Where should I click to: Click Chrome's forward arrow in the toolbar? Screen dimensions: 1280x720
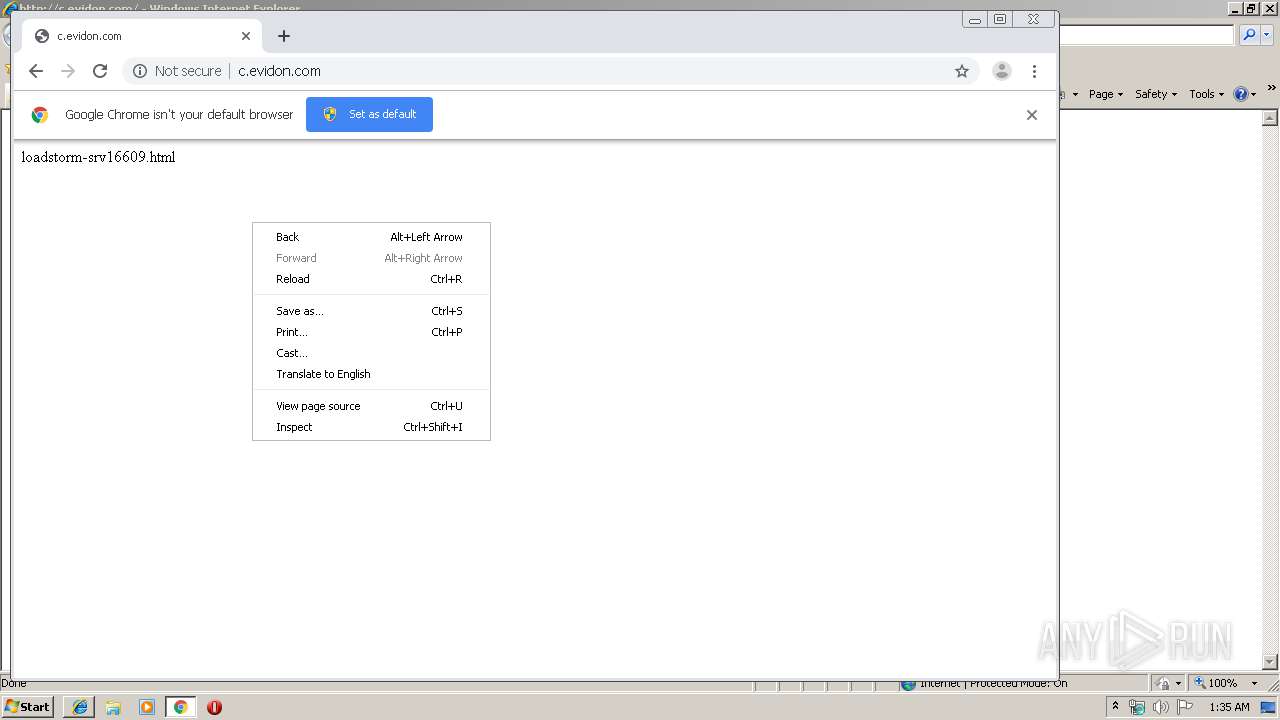coord(68,71)
